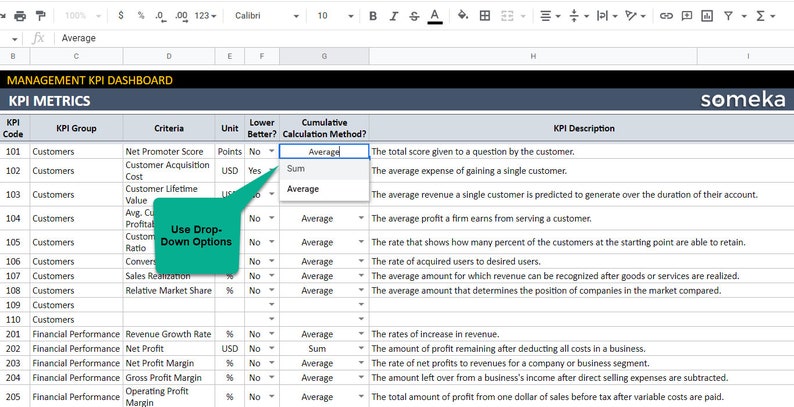The image size is (794, 407).
Task: Choose Sum from the dropdown list
Action: 324,169
